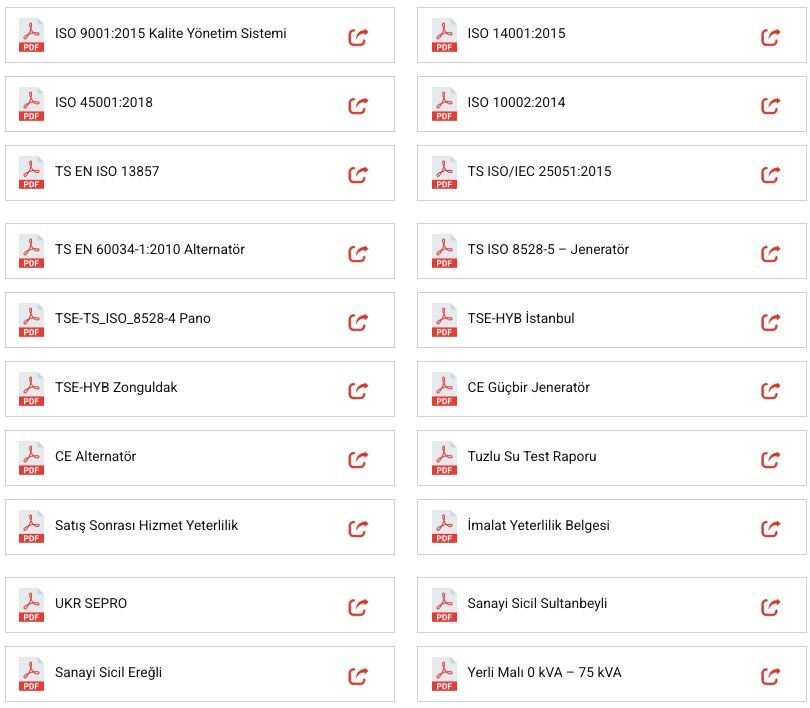Open the TSE-HYB Zonguldak certificate
This screenshot has width=810, height=708.
coord(116,388)
